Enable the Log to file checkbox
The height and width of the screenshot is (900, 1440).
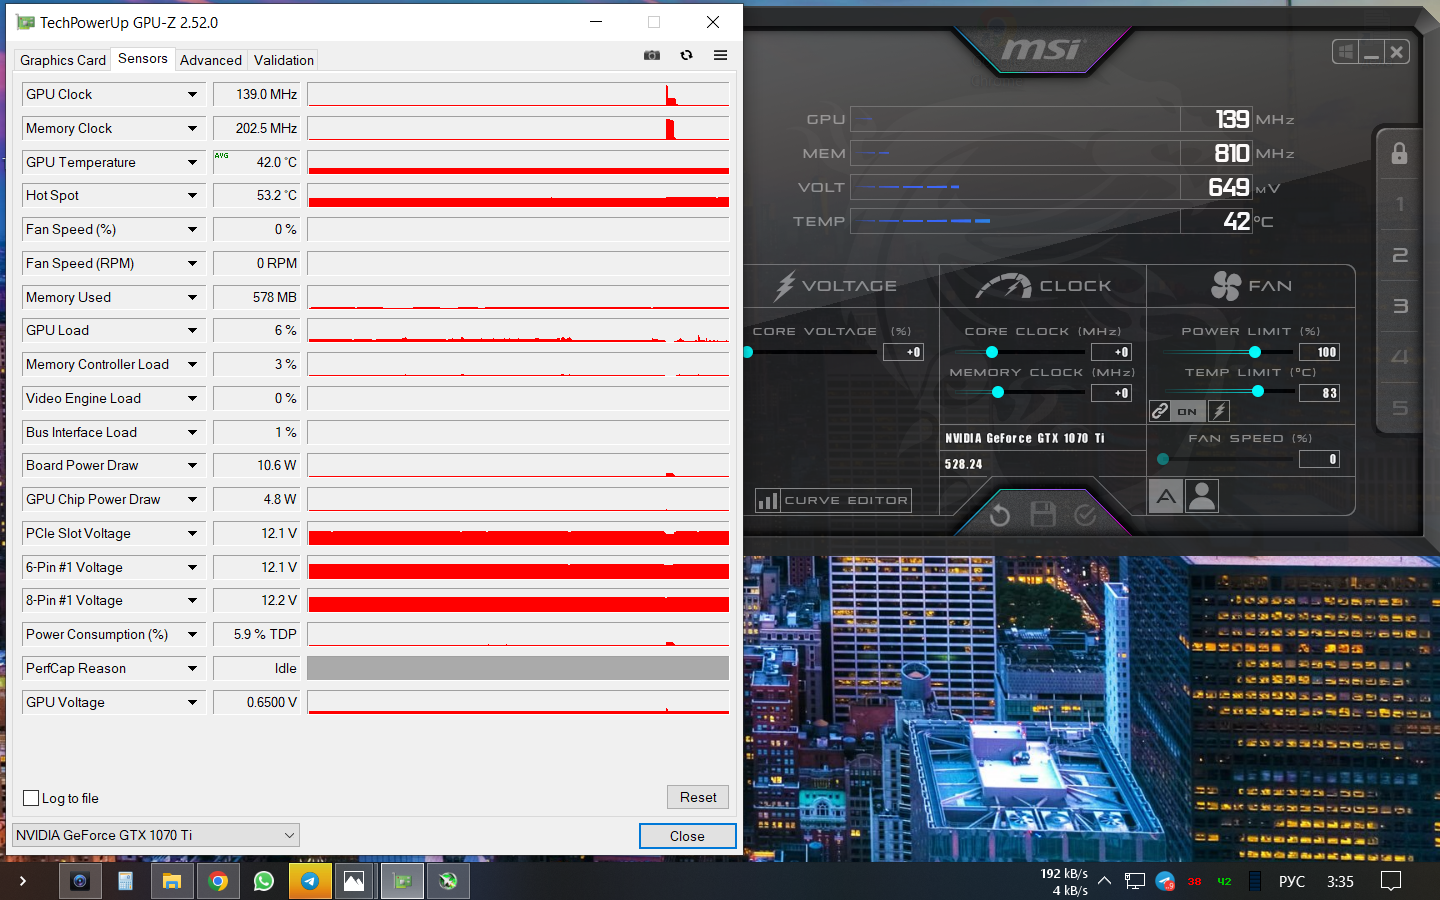tap(31, 798)
